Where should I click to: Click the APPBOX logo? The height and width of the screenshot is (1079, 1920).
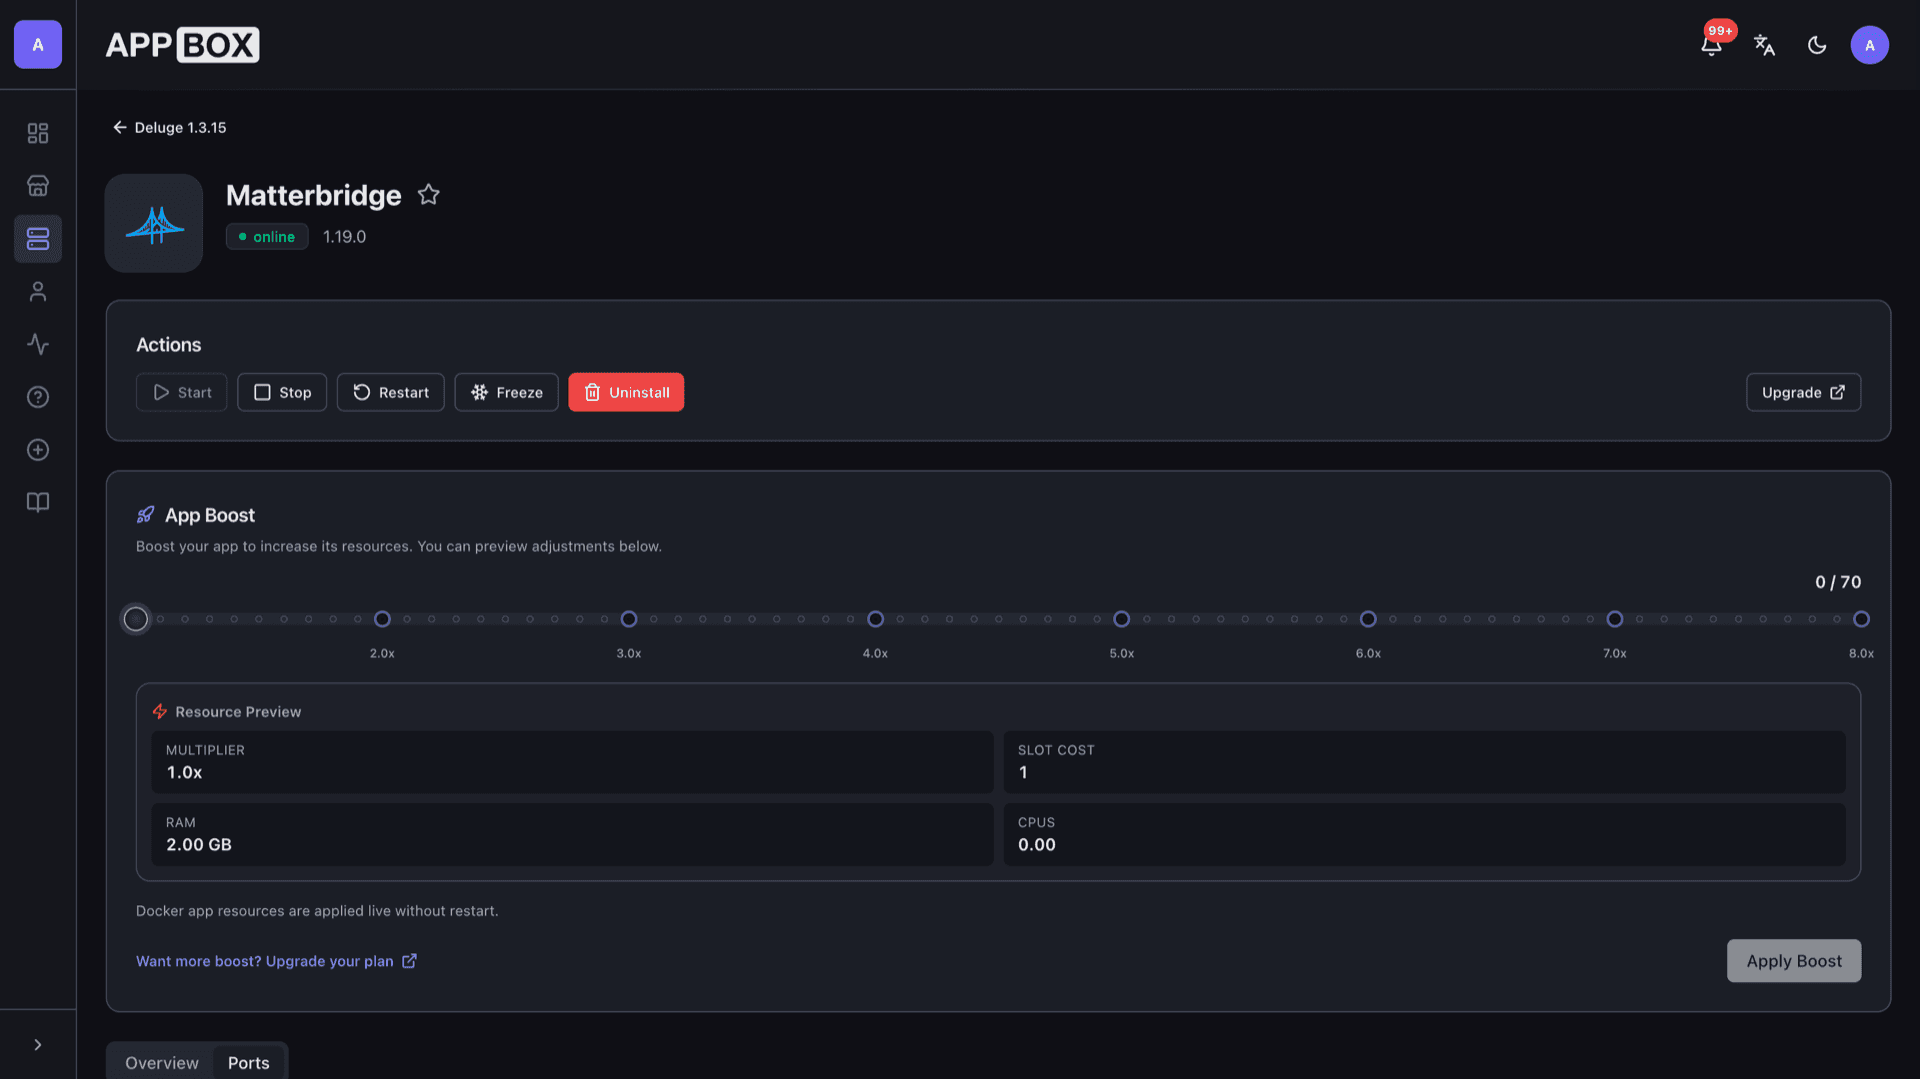point(182,45)
